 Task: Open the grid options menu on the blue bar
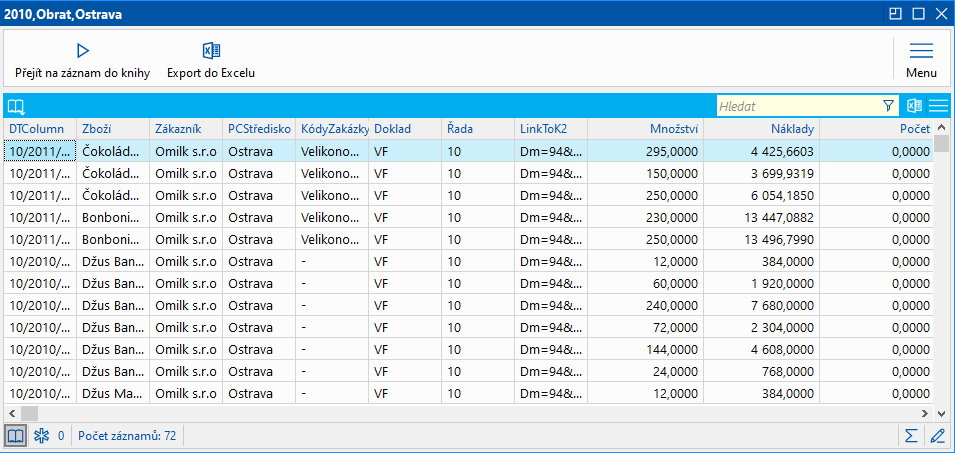tap(938, 106)
